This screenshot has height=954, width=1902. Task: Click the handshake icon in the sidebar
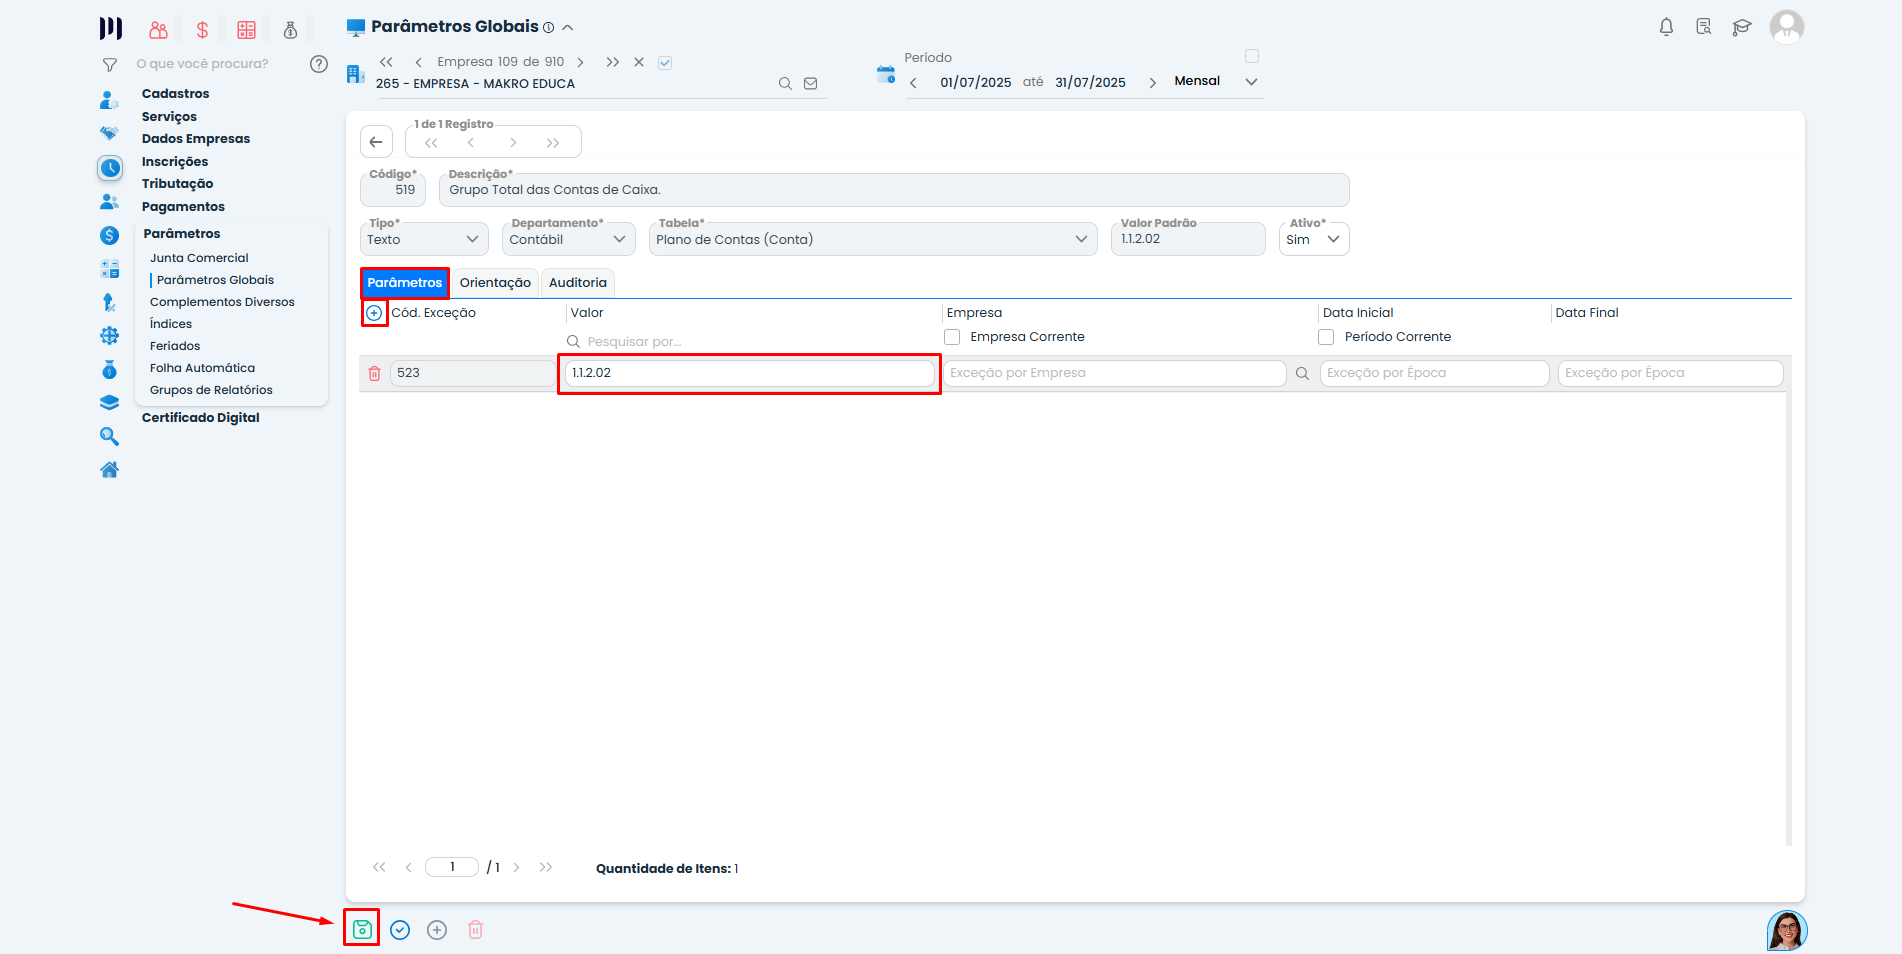click(110, 131)
